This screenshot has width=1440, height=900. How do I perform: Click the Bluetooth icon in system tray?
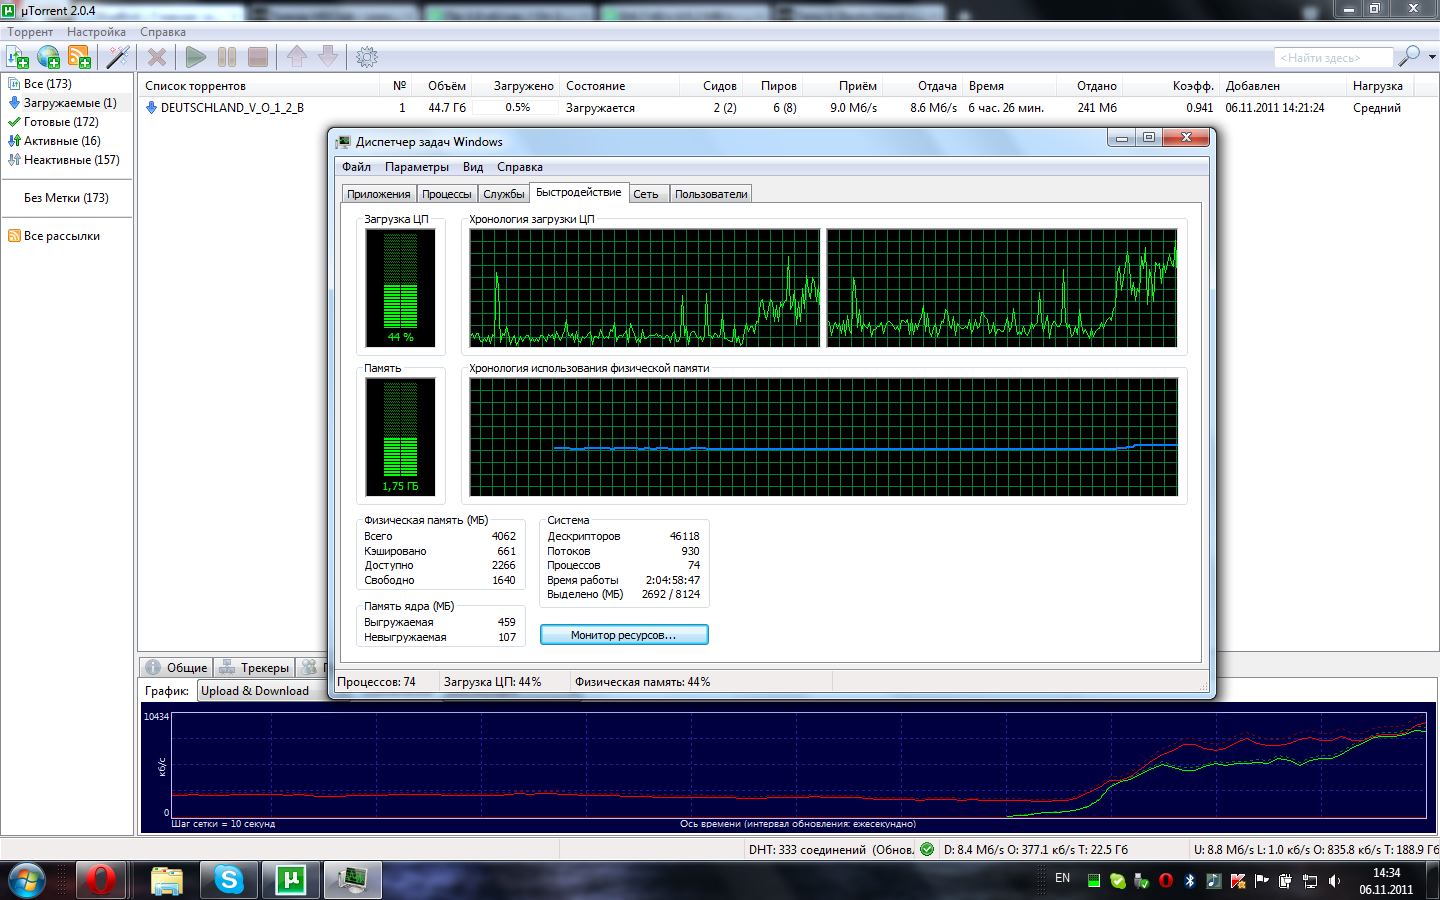[1190, 881]
